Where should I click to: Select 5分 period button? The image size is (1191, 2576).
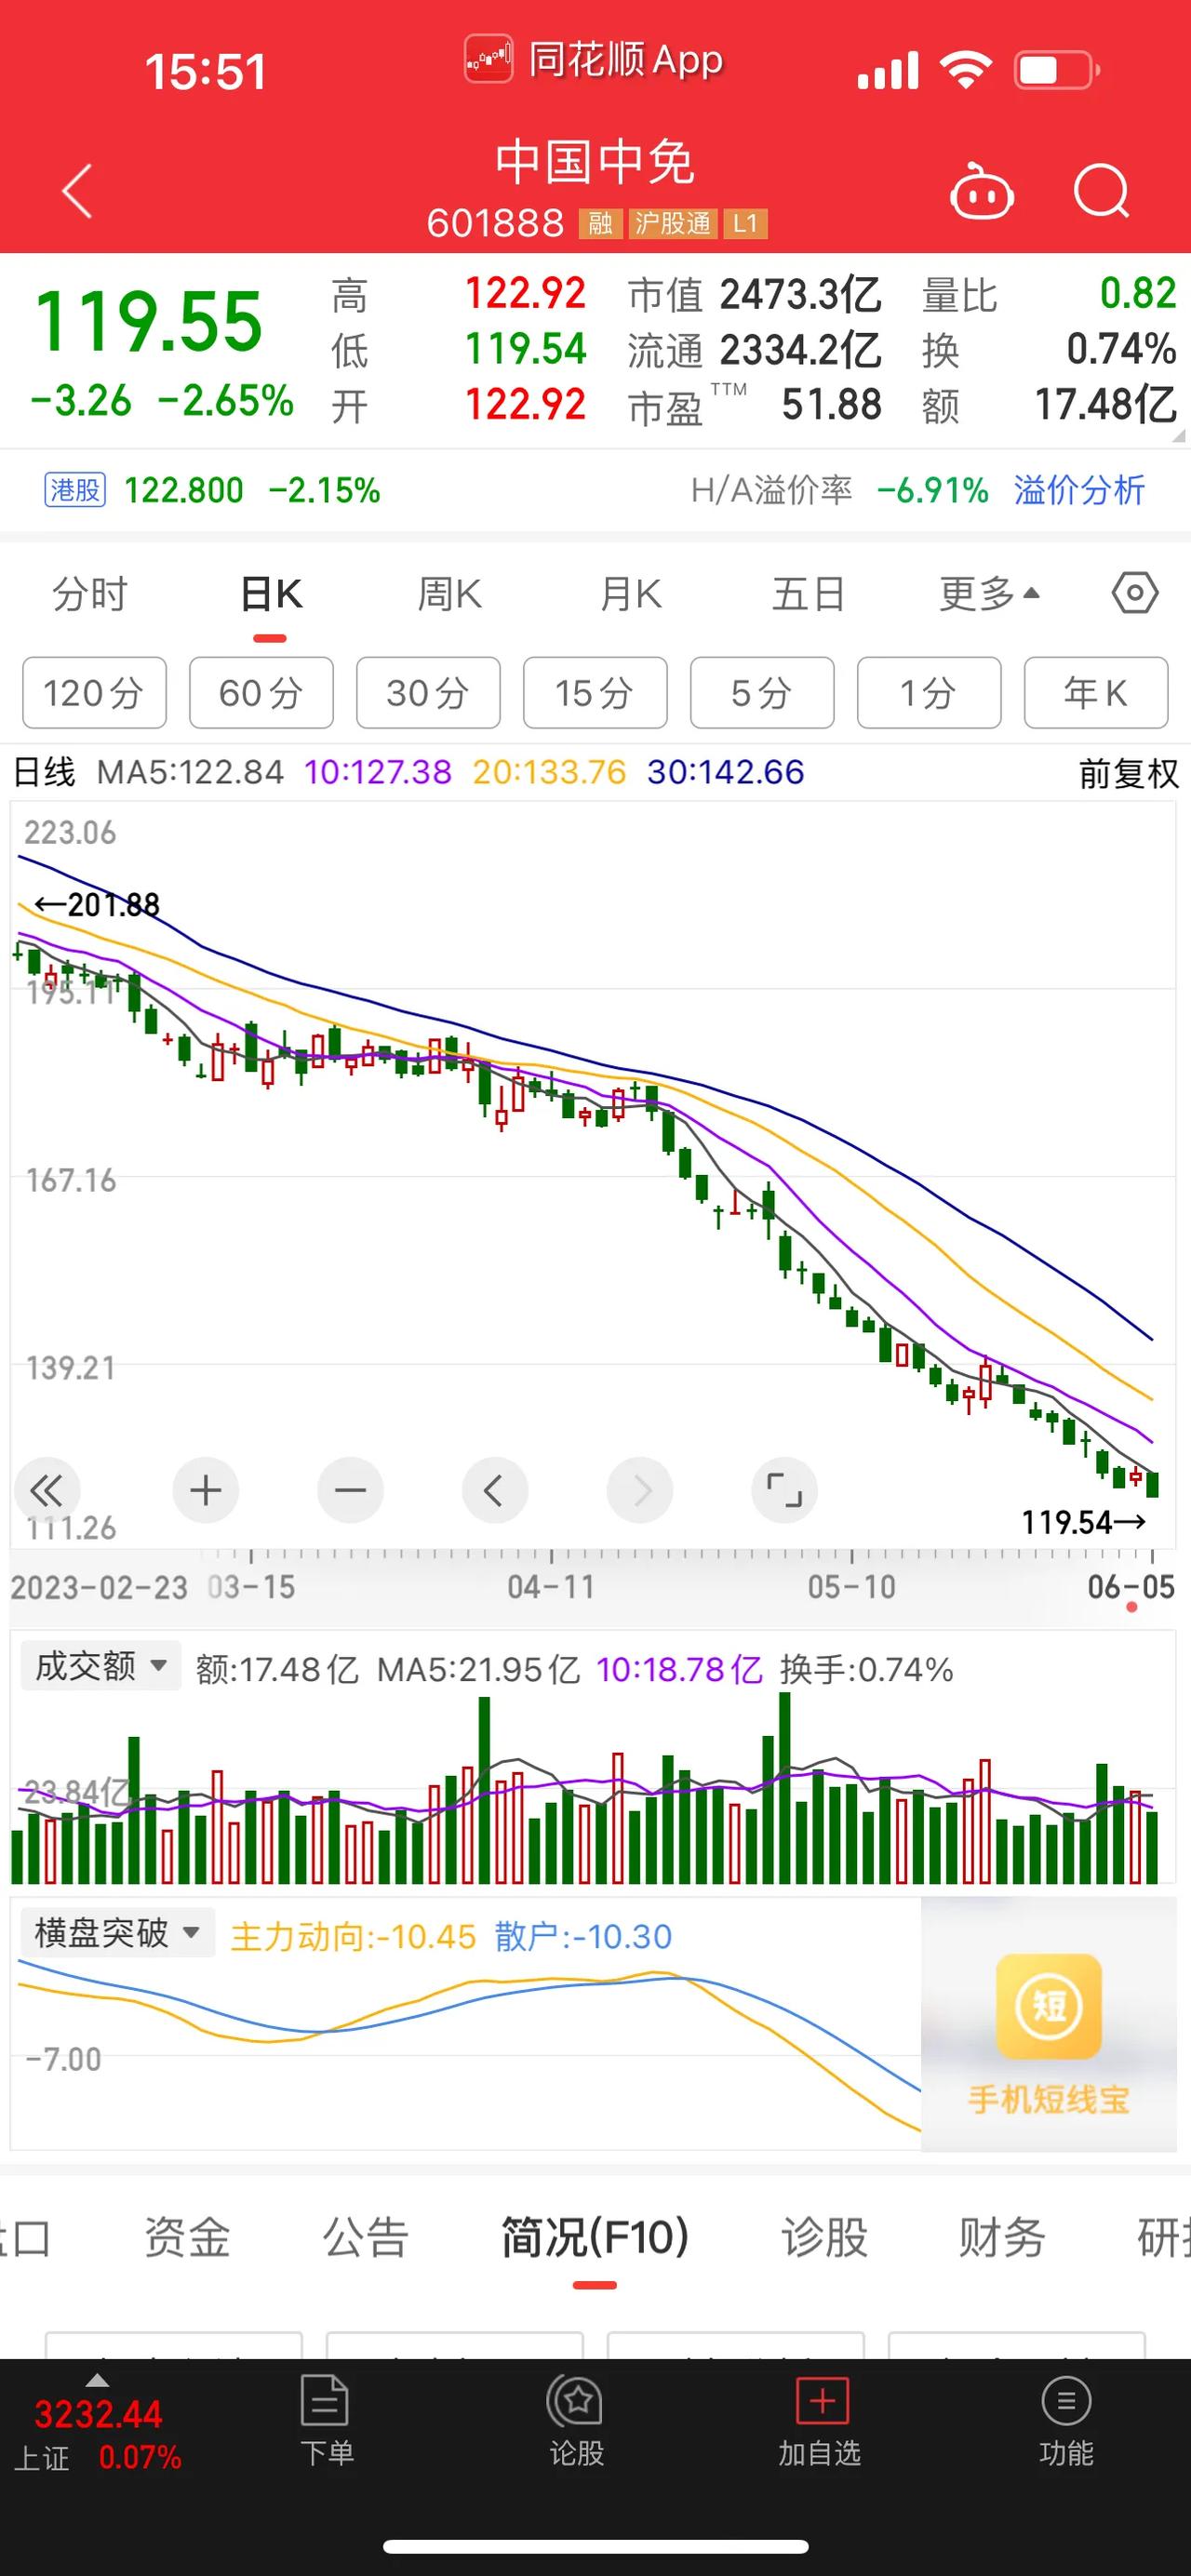(x=762, y=692)
